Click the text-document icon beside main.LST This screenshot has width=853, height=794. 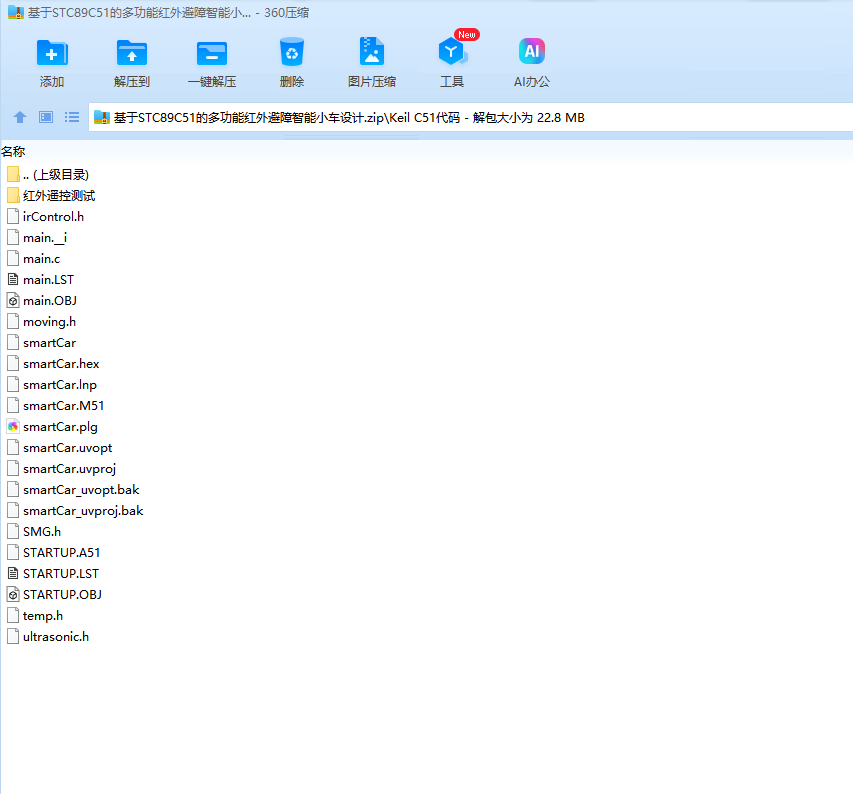(13, 280)
